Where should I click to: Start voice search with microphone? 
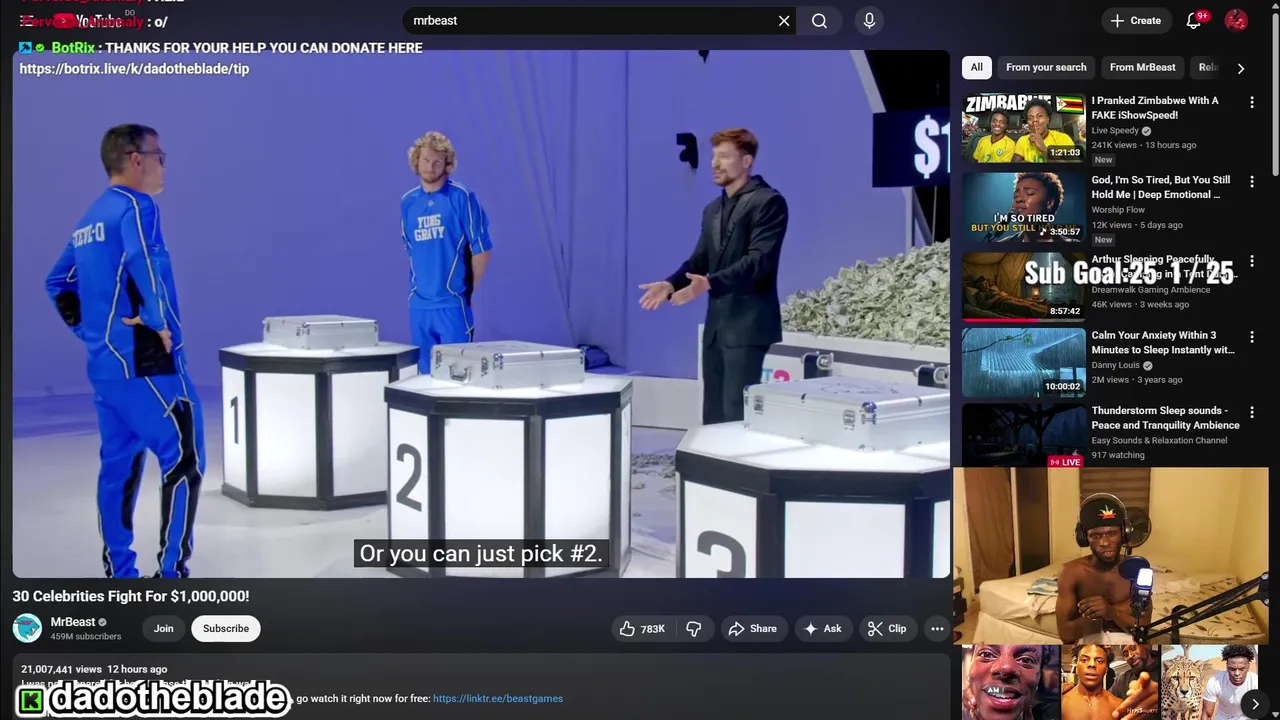(869, 20)
